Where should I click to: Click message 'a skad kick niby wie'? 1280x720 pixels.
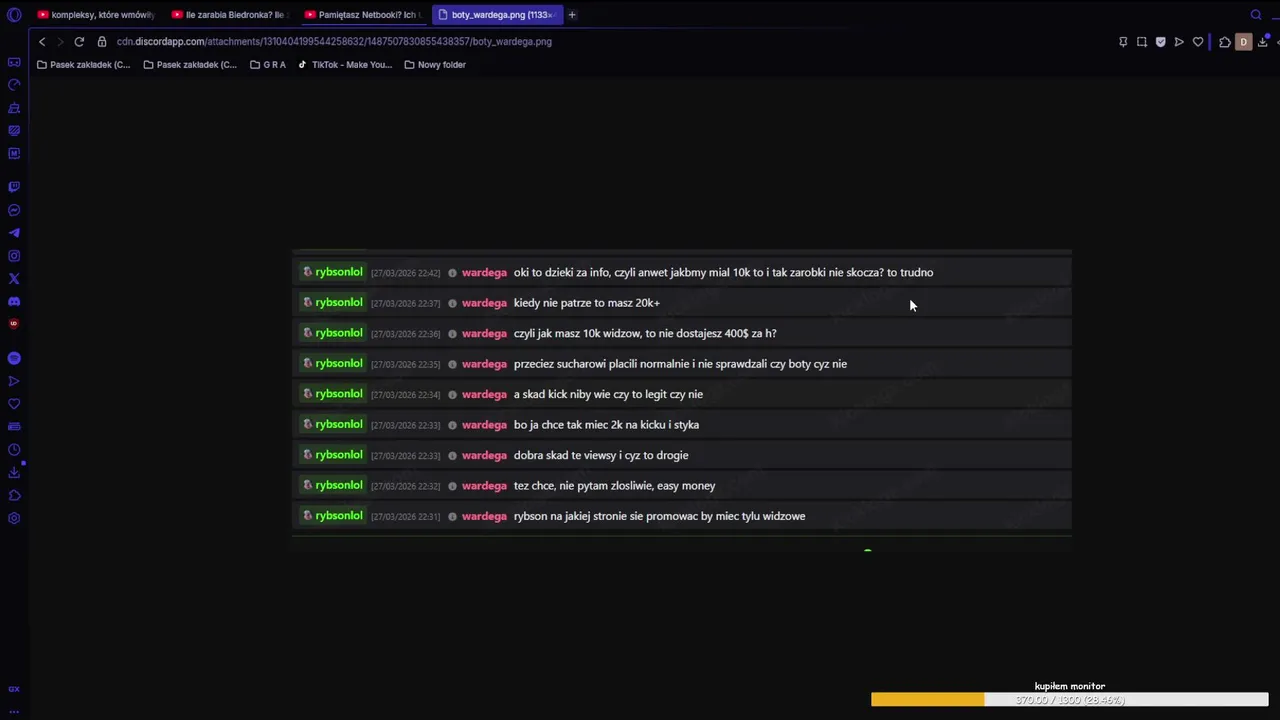(x=608, y=394)
